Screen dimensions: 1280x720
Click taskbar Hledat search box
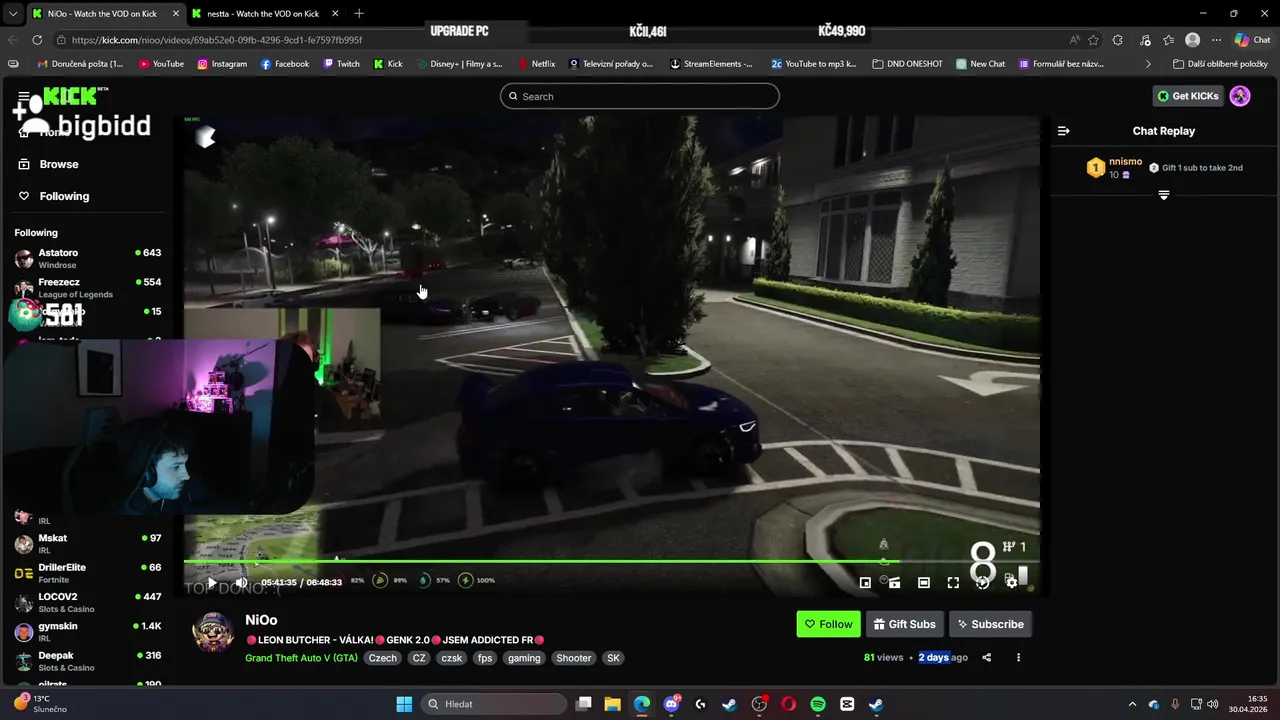tap(494, 704)
